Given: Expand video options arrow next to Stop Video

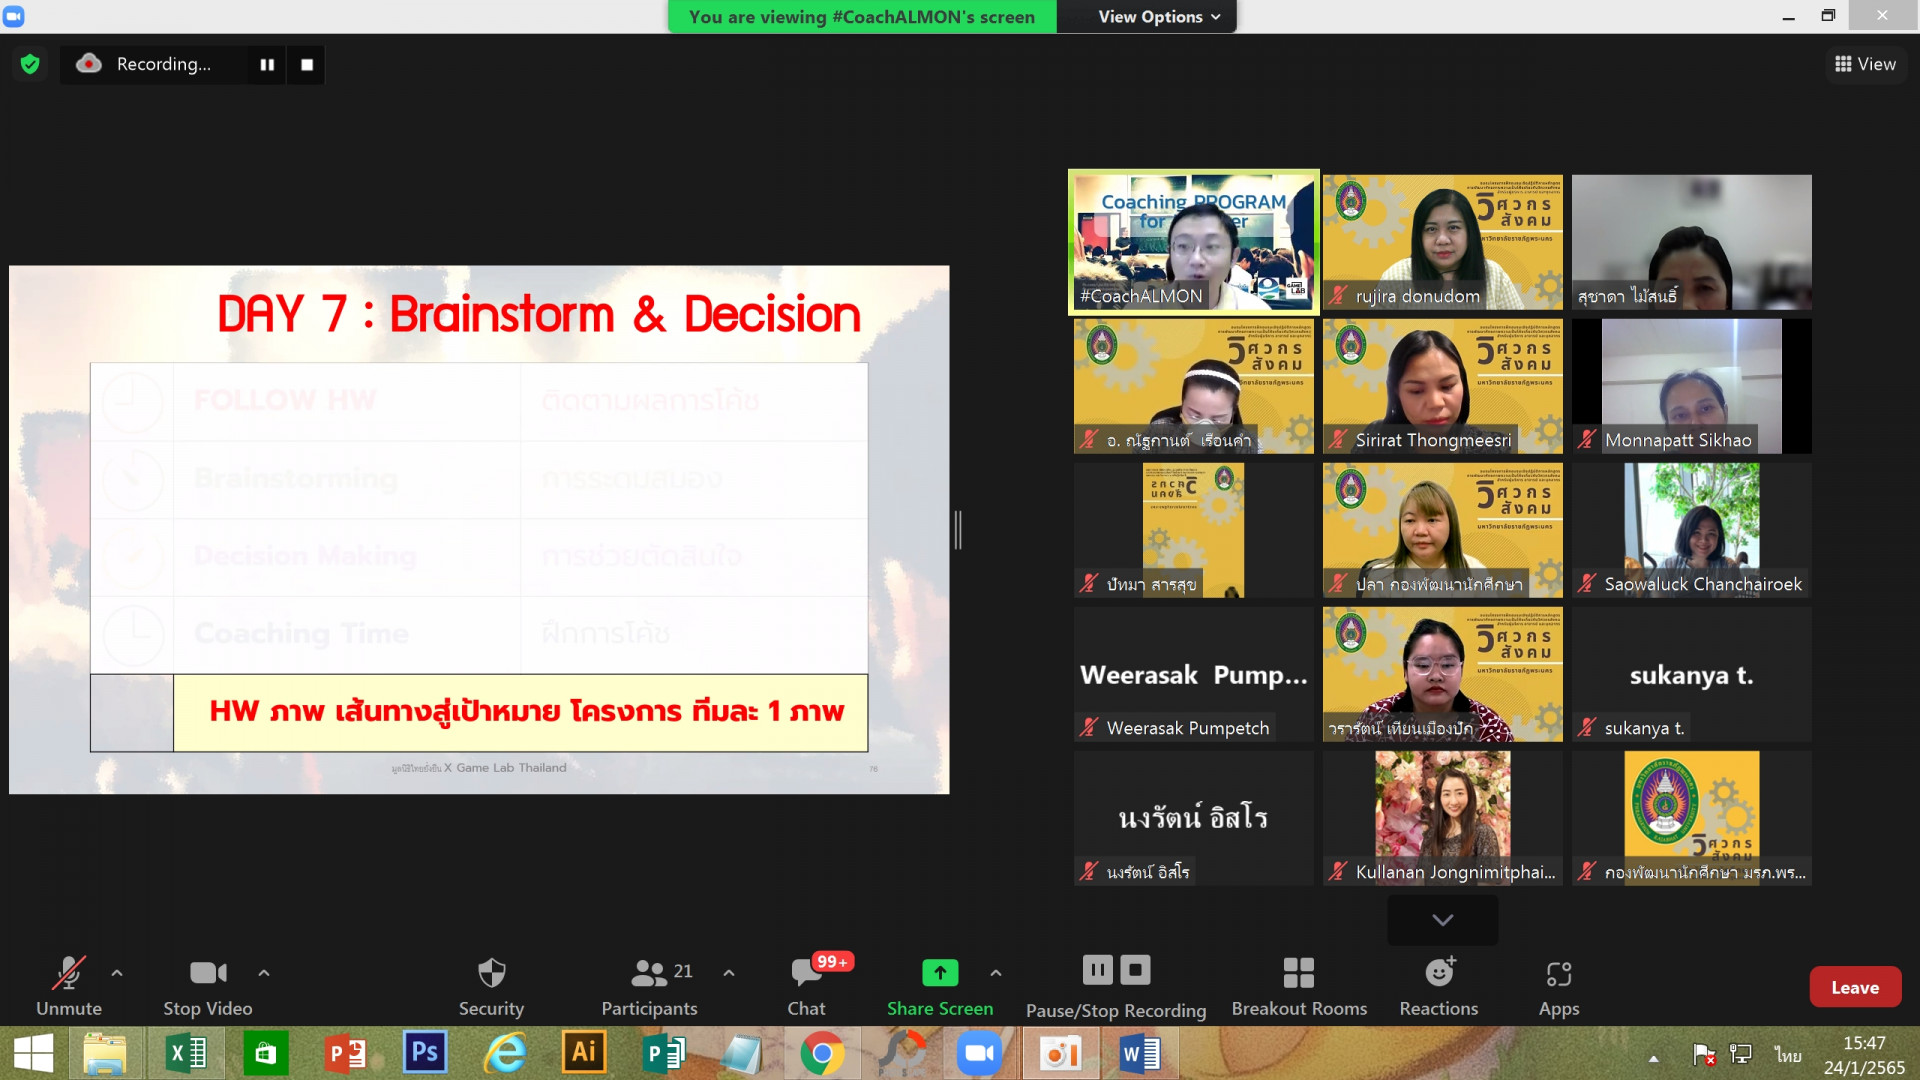Looking at the screenshot, I should (264, 972).
